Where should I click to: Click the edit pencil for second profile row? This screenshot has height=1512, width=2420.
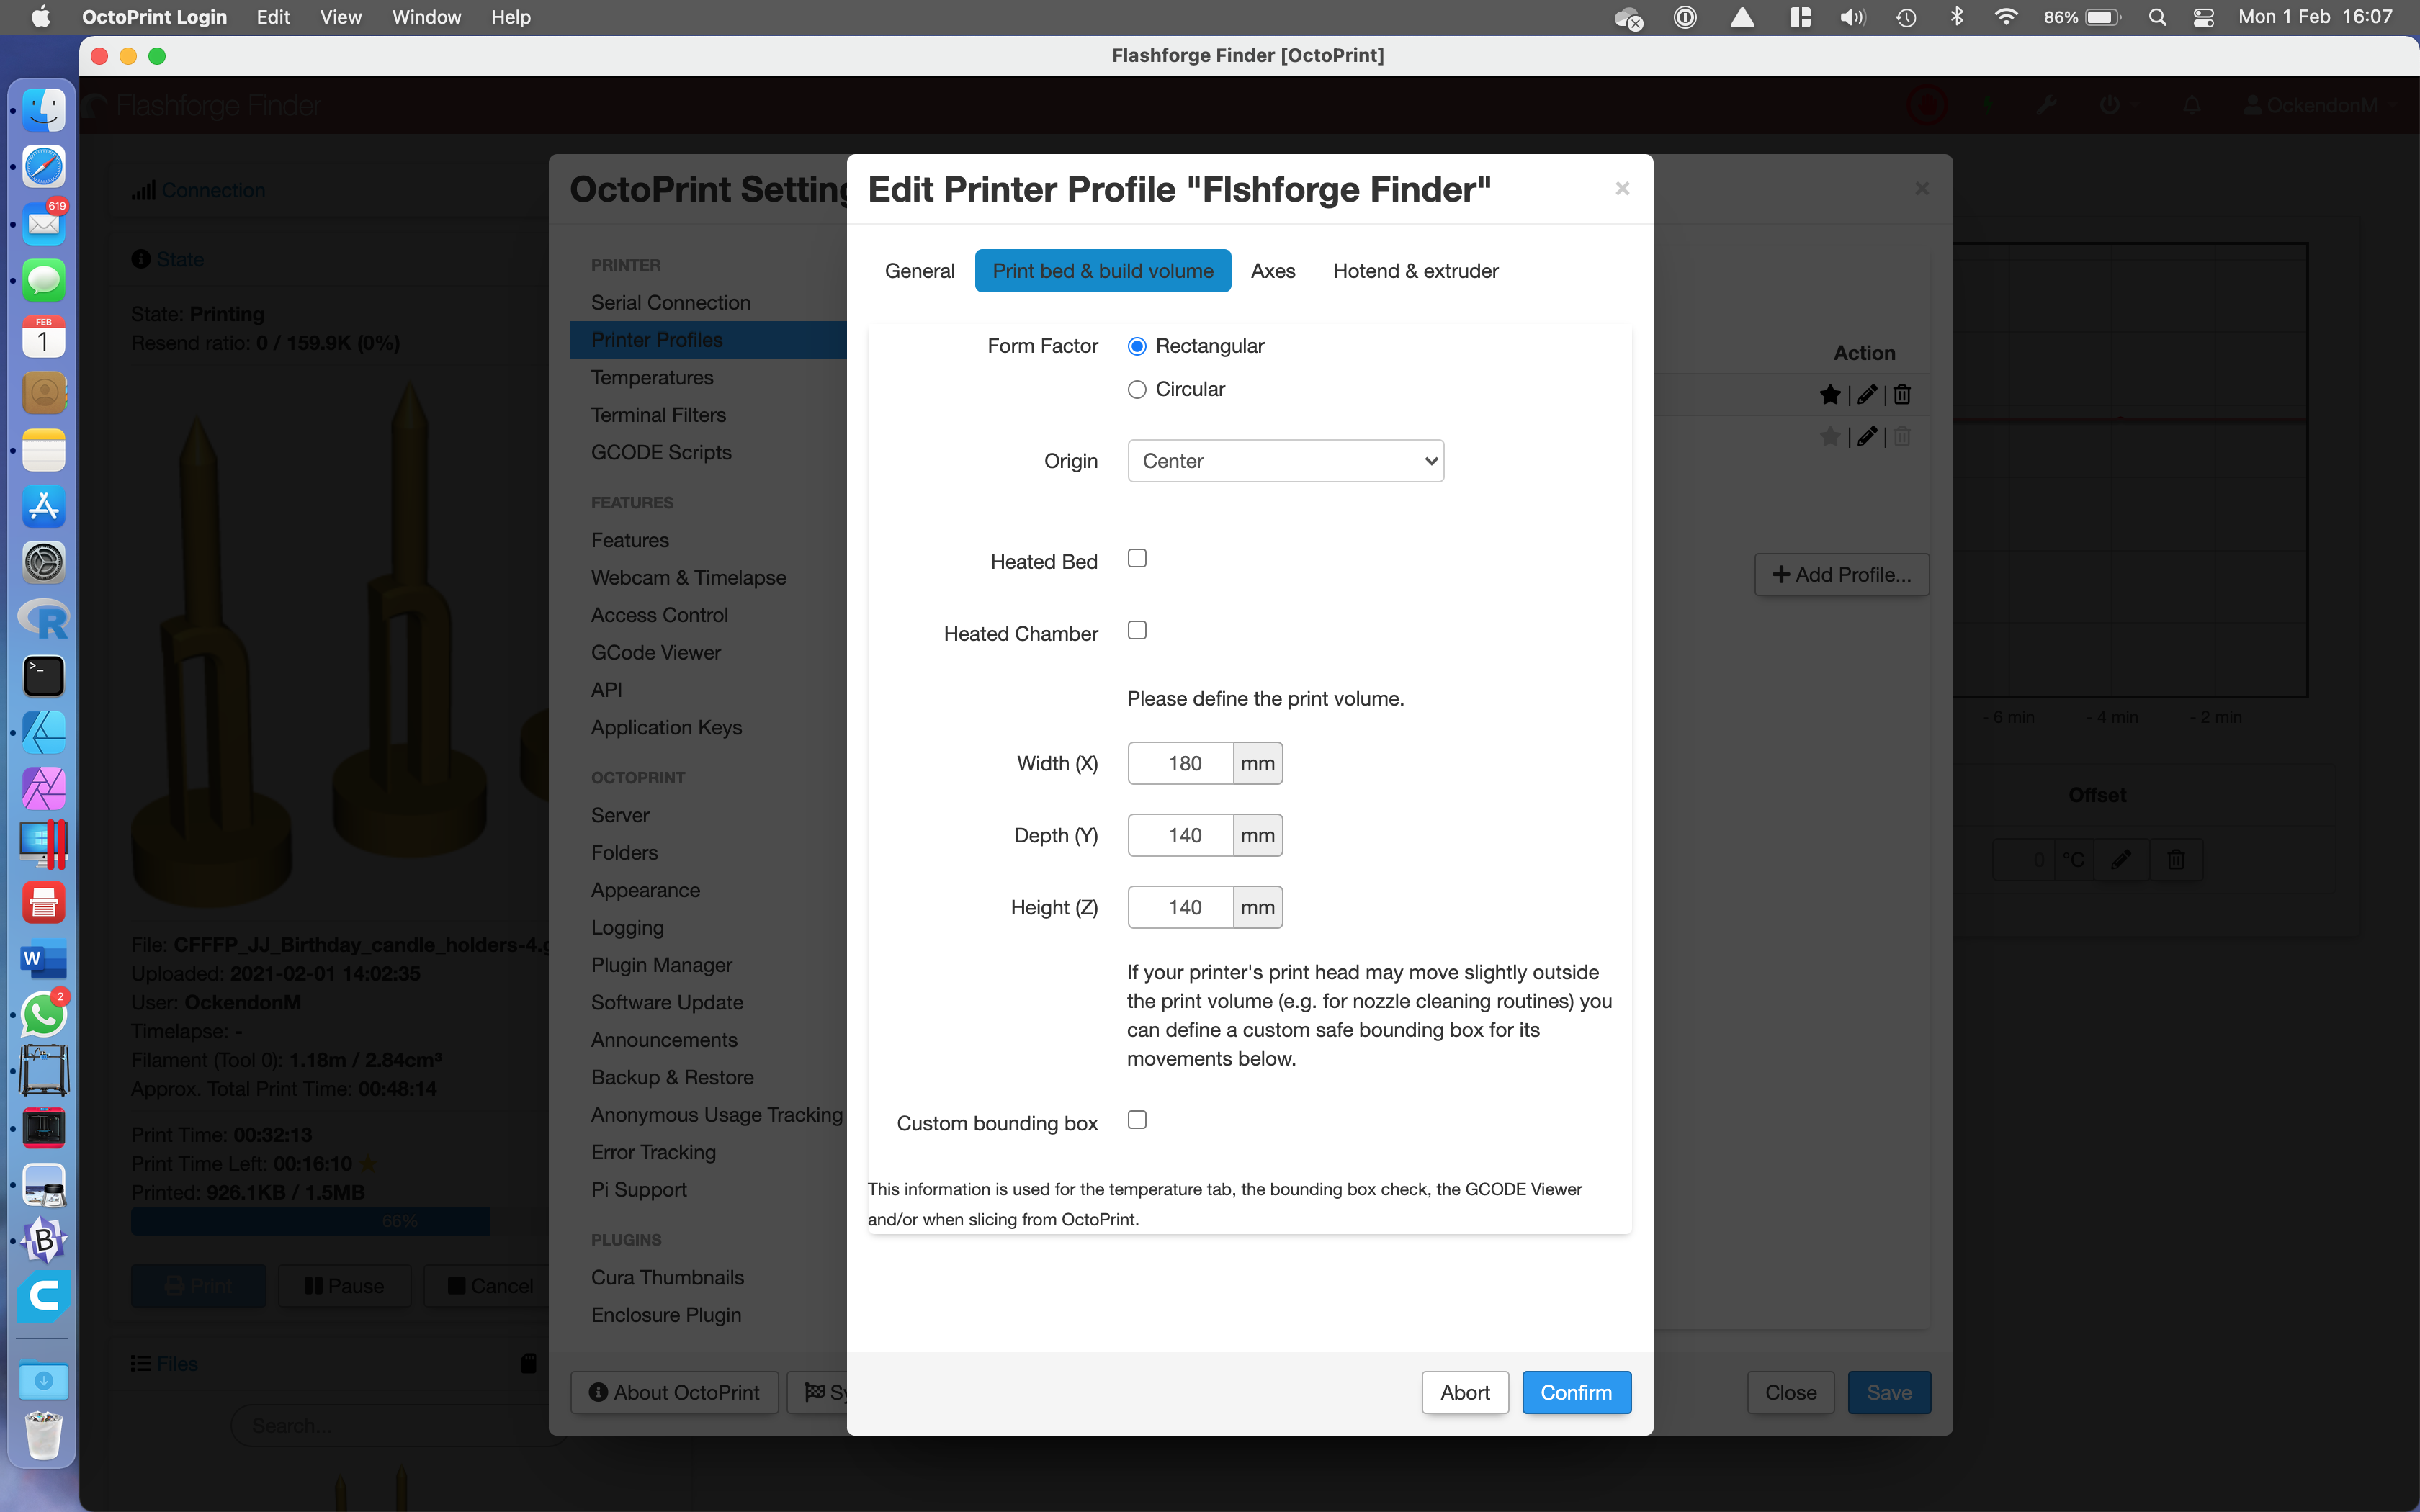click(1867, 436)
